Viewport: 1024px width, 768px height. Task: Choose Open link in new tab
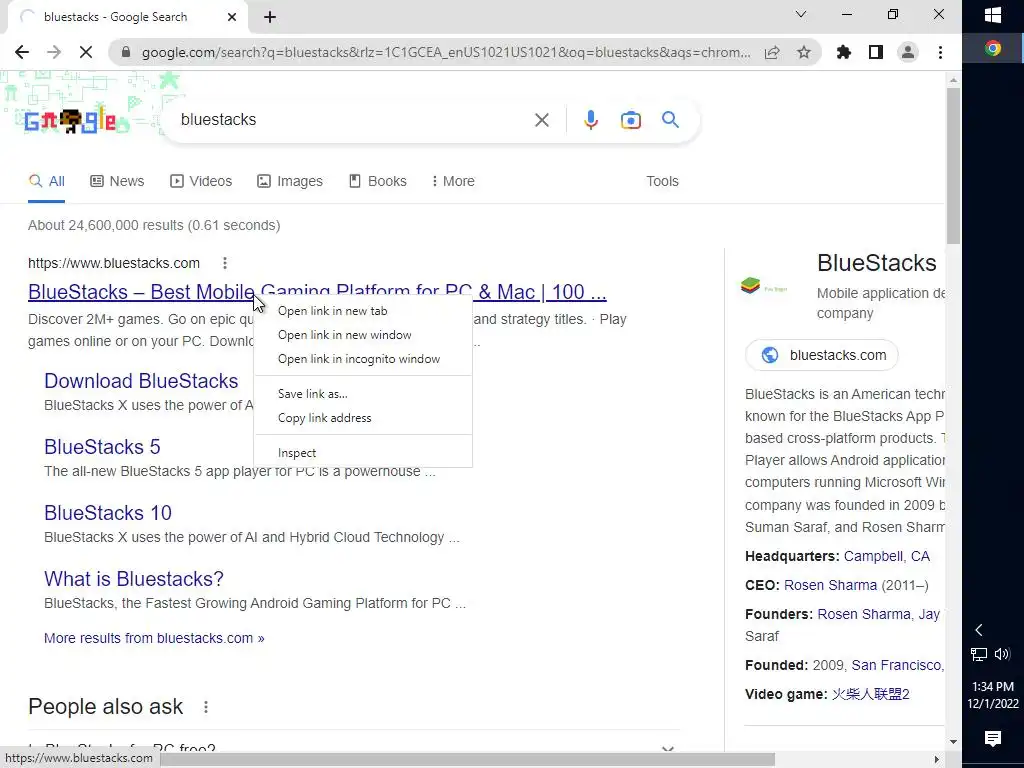[x=362, y=311]
